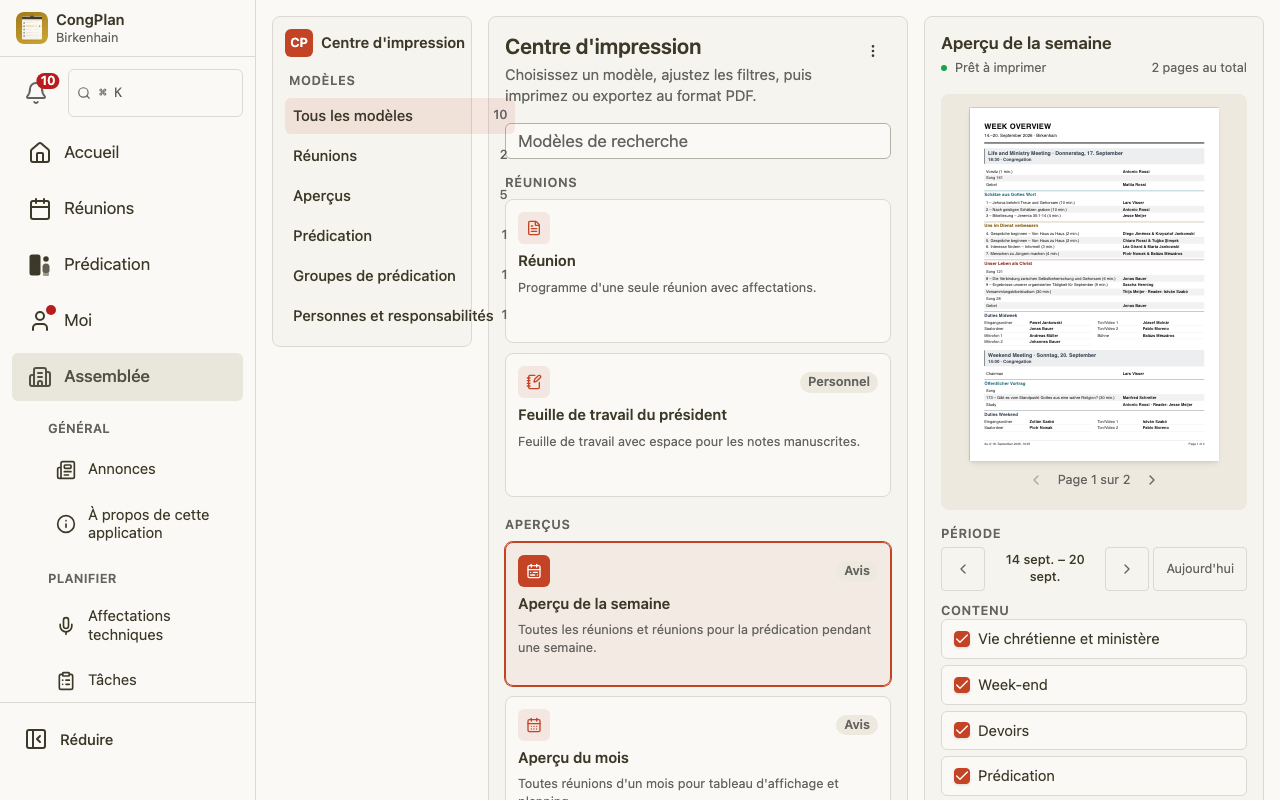Select the Réunion template card title

click(547, 261)
